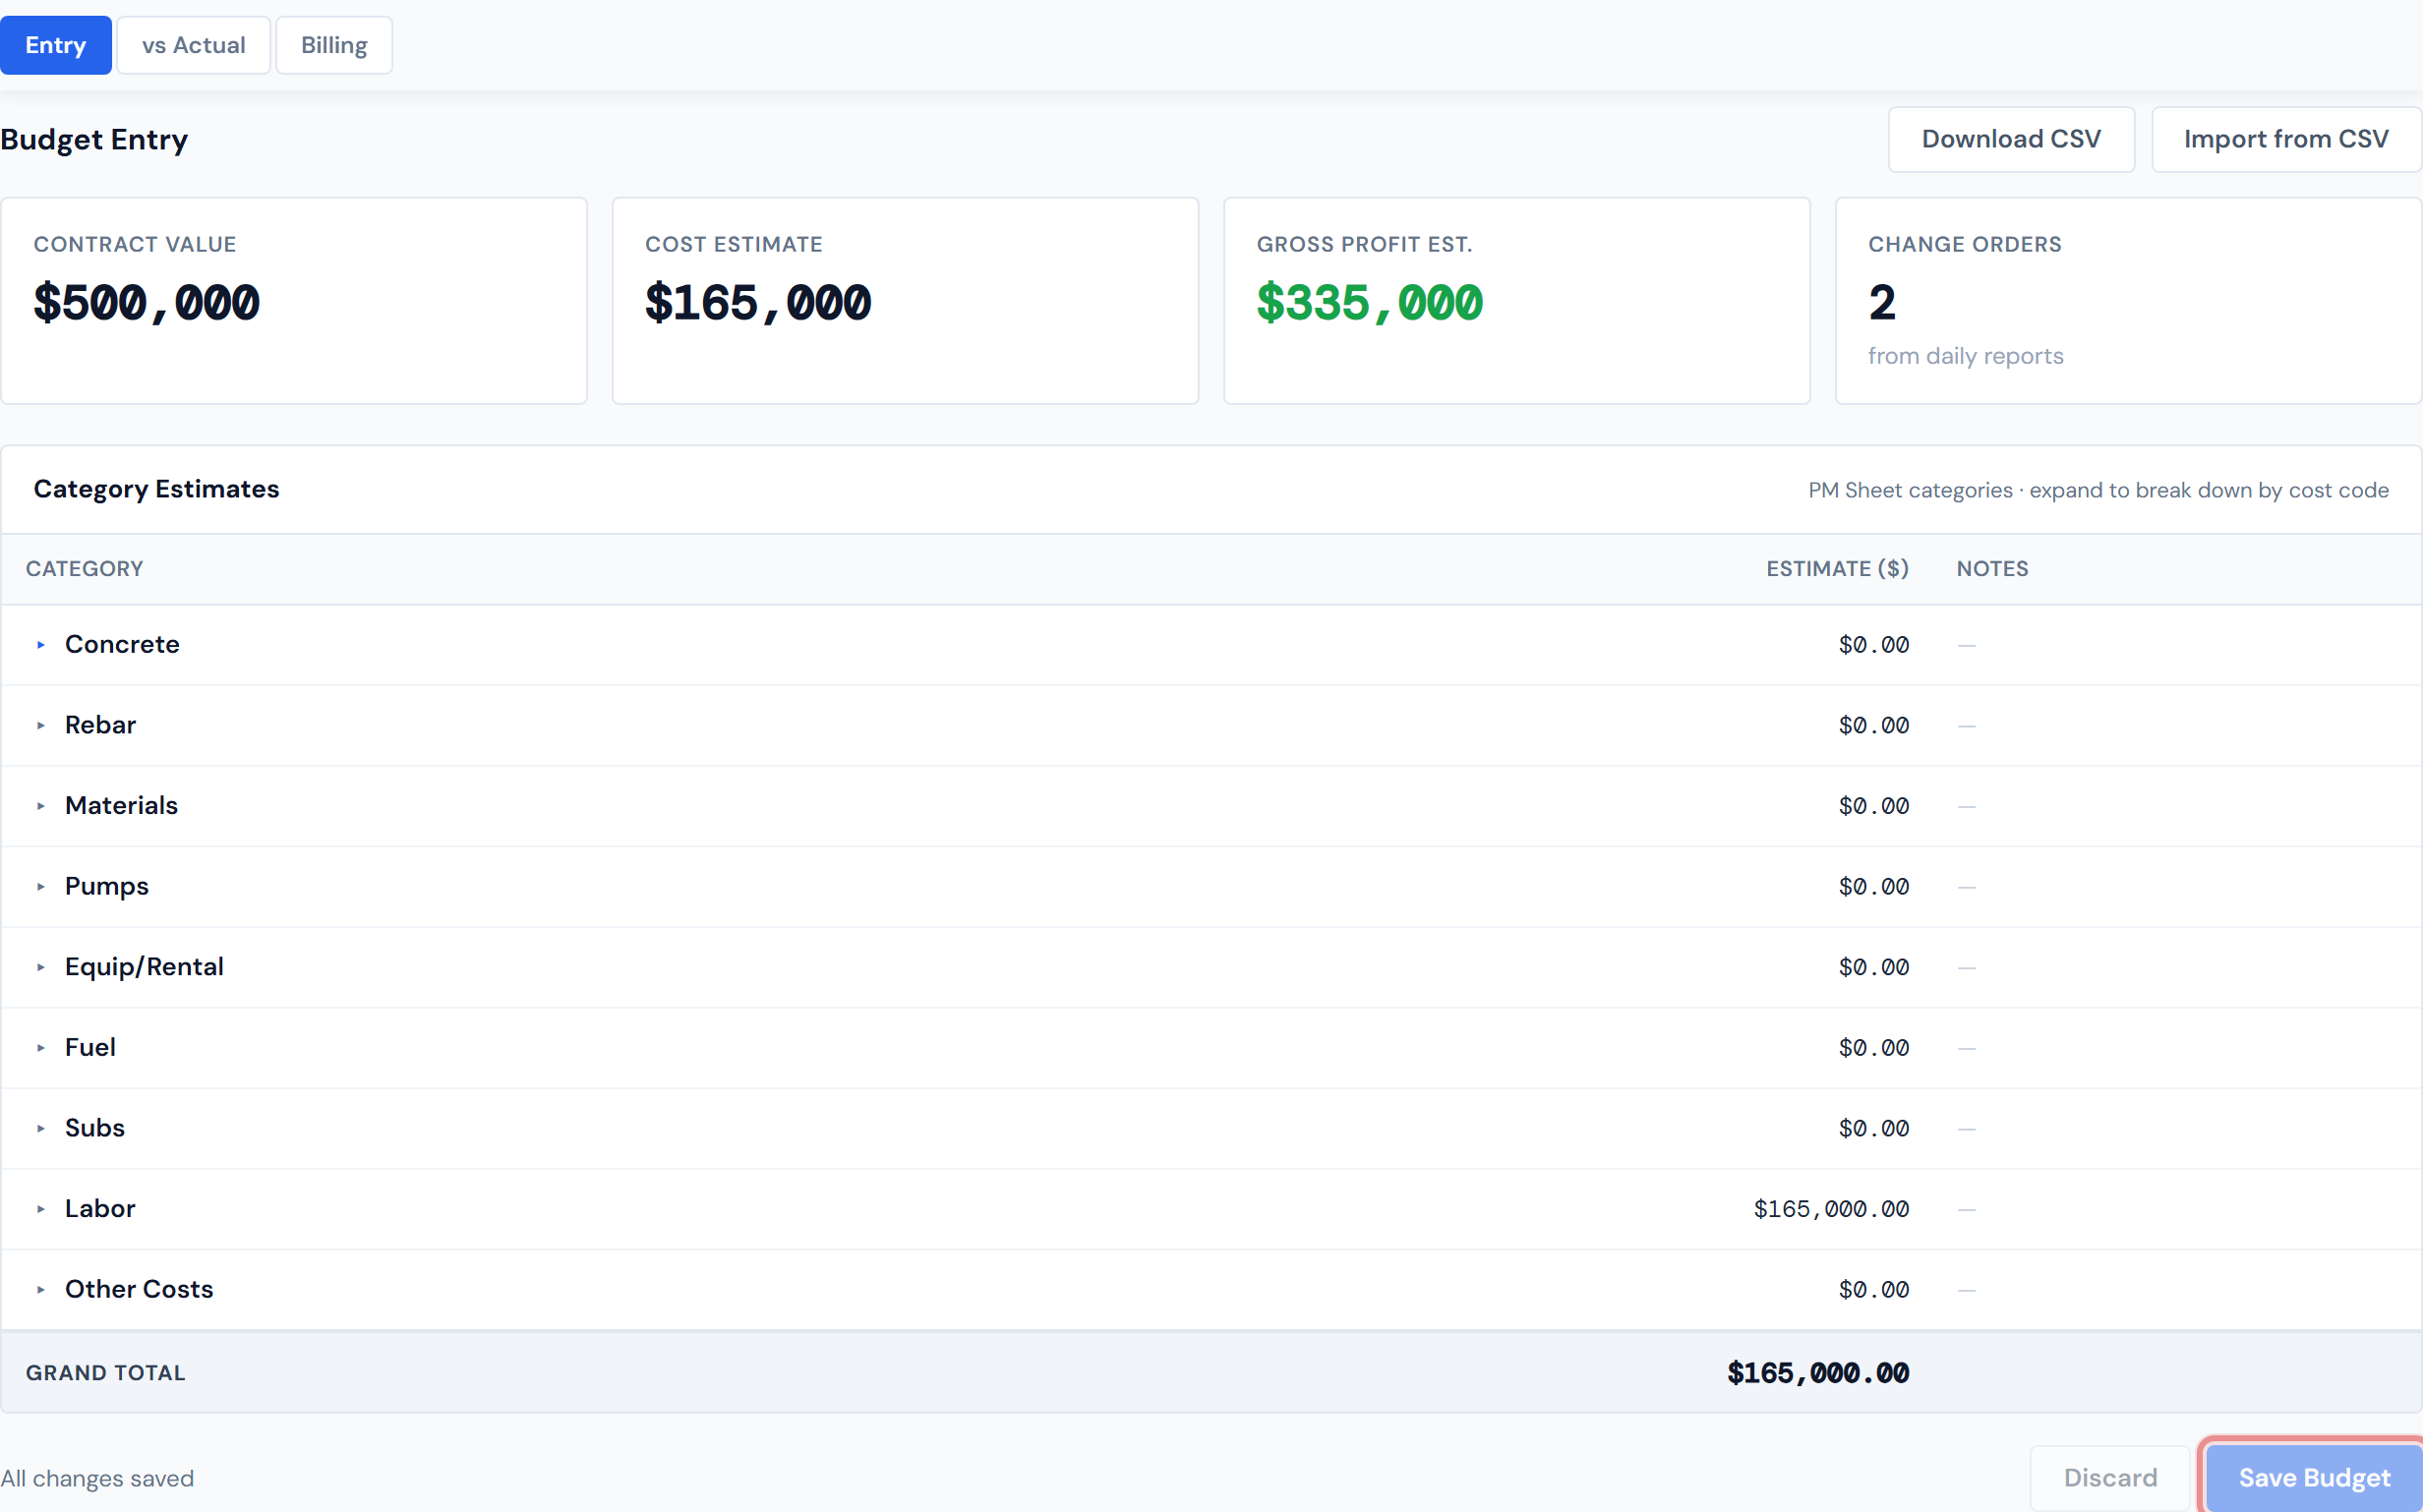Expand the Fuel category row
The height and width of the screenshot is (1512, 2423).
[41, 1048]
